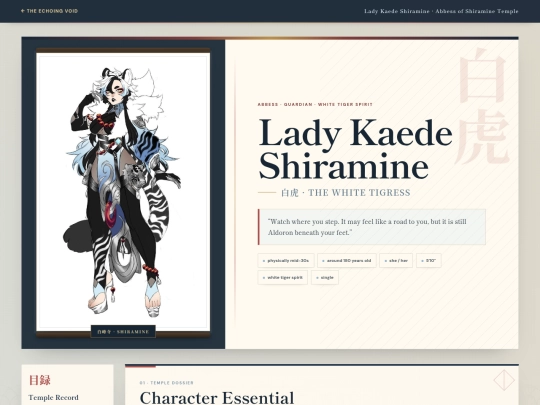Image resolution: width=540 pixels, height=405 pixels.
Task: Click the 'single' status tag
Action: pyautogui.click(x=325, y=278)
